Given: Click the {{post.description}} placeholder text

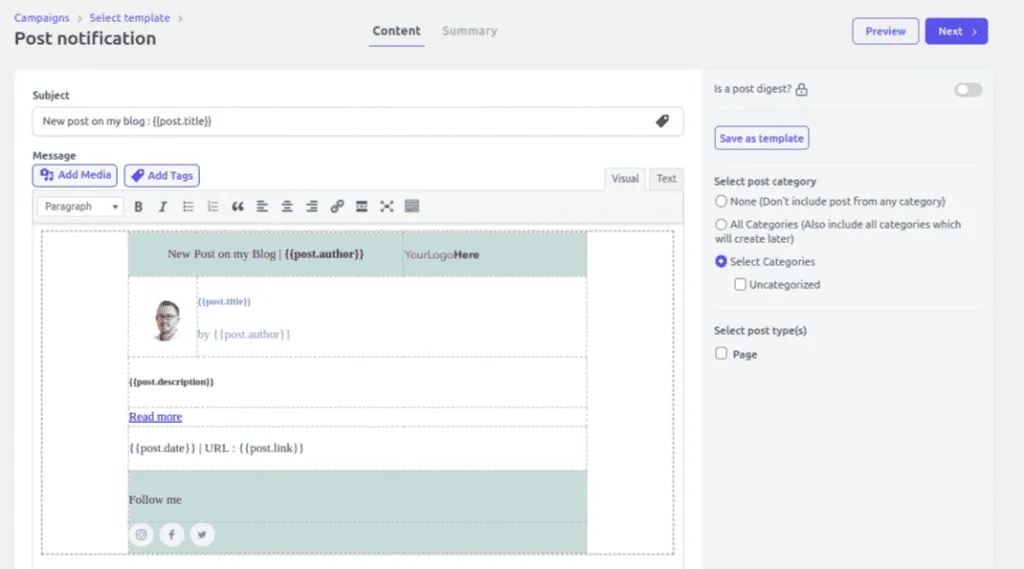Looking at the screenshot, I should [x=171, y=382].
